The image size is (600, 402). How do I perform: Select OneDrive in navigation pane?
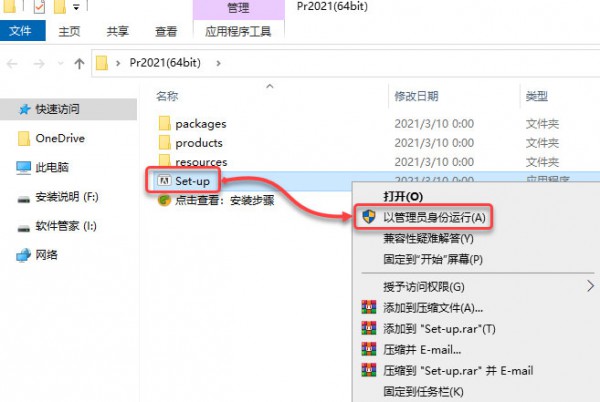60,138
